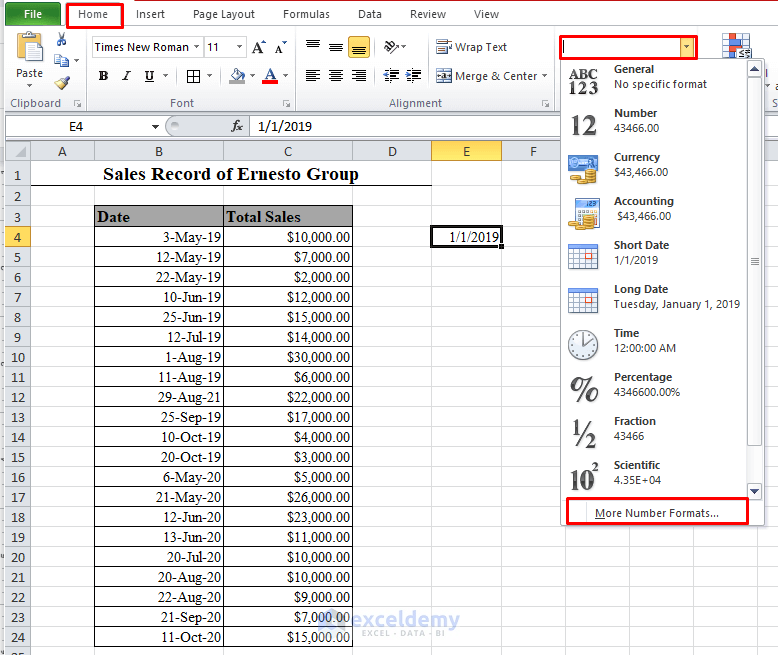Apply cell borders button
The height and width of the screenshot is (655, 778).
193,76
